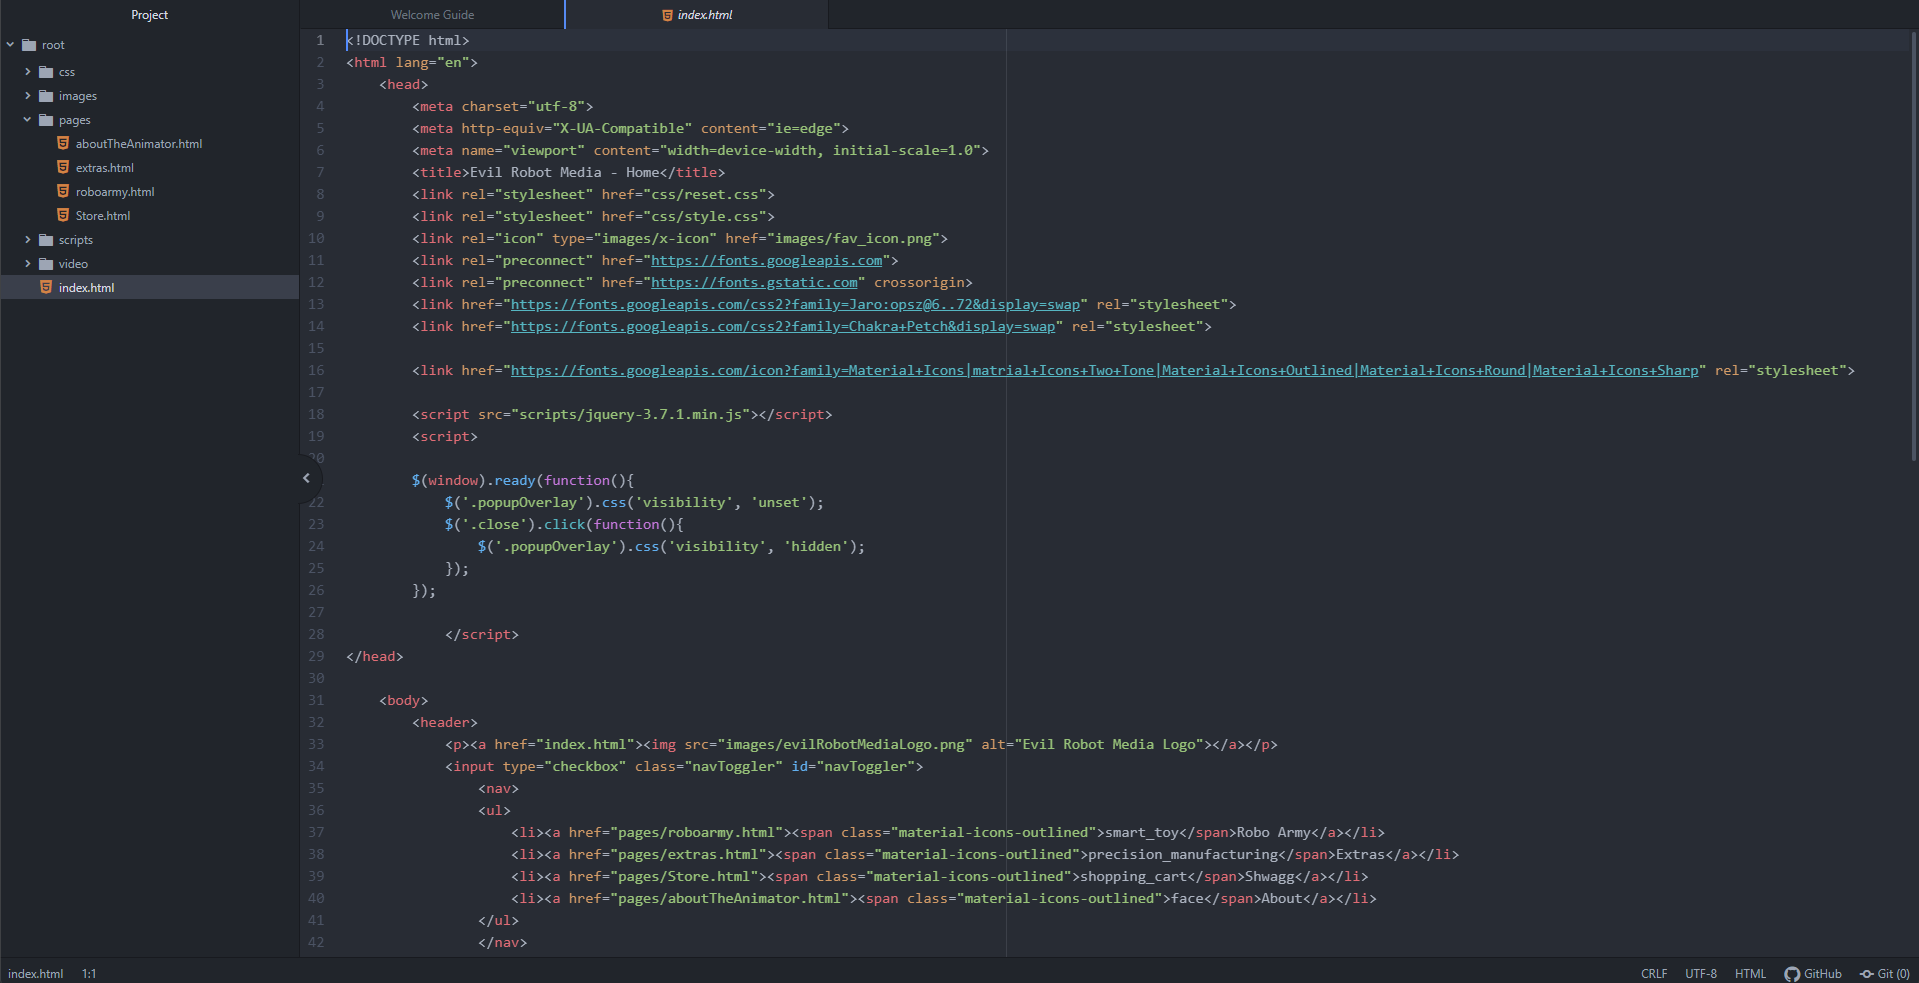This screenshot has height=983, width=1919.
Task: Click the scripts folder icon
Action: pyautogui.click(x=46, y=240)
